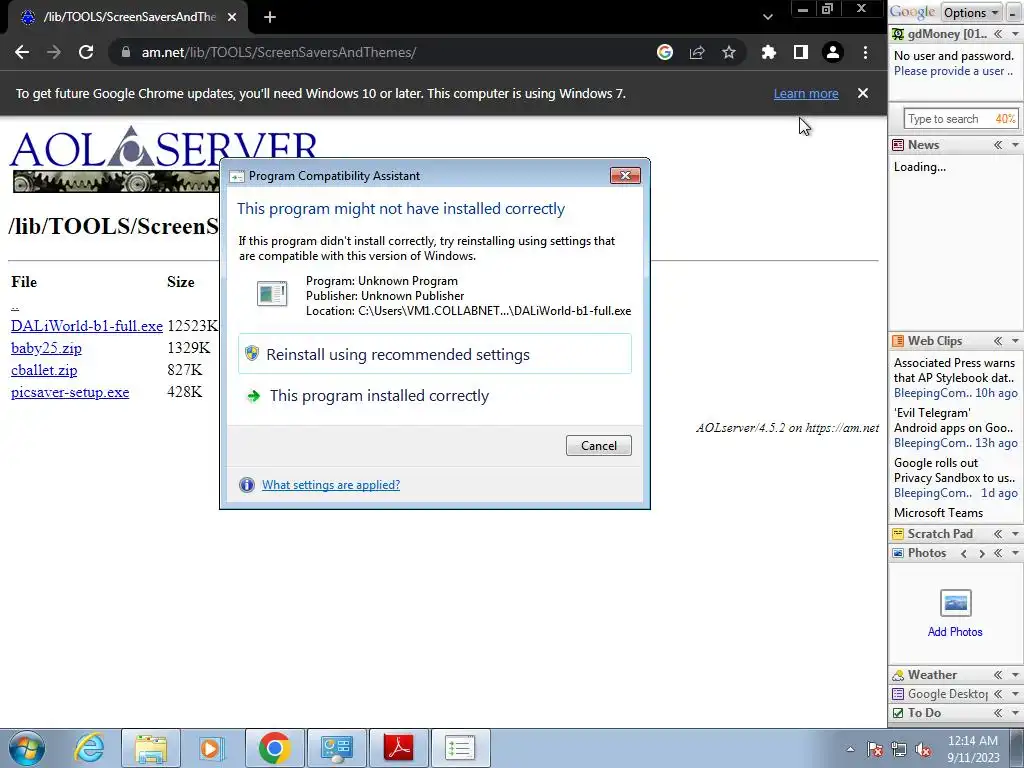
Task: Go back using Chrome's back arrow
Action: click(x=22, y=52)
